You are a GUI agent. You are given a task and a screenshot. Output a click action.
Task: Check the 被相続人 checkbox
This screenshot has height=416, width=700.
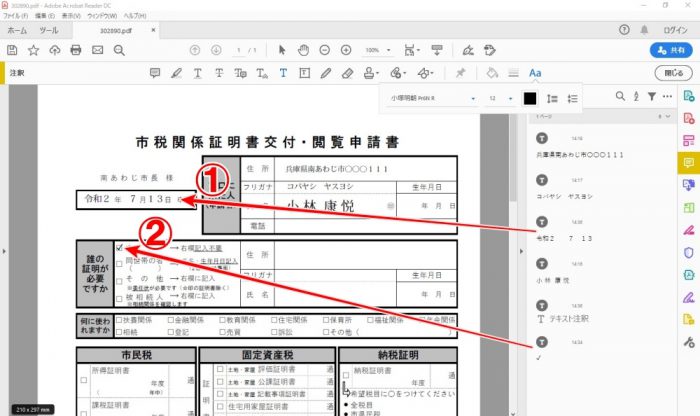click(x=119, y=299)
